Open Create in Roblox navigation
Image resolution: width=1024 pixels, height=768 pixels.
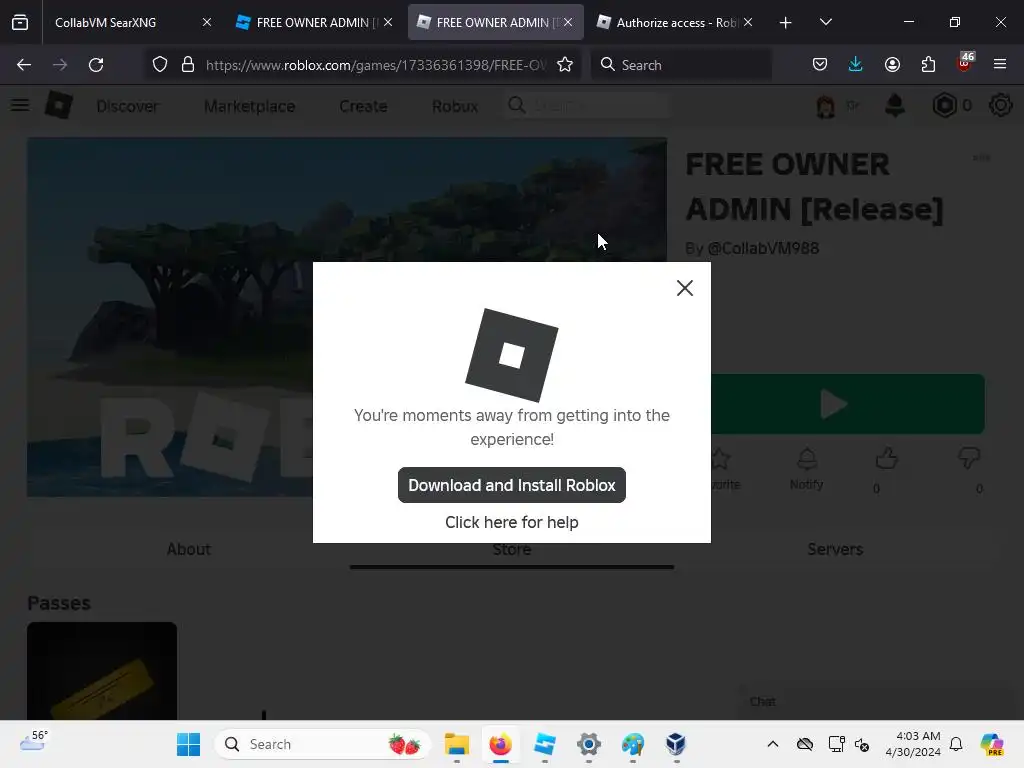(363, 106)
